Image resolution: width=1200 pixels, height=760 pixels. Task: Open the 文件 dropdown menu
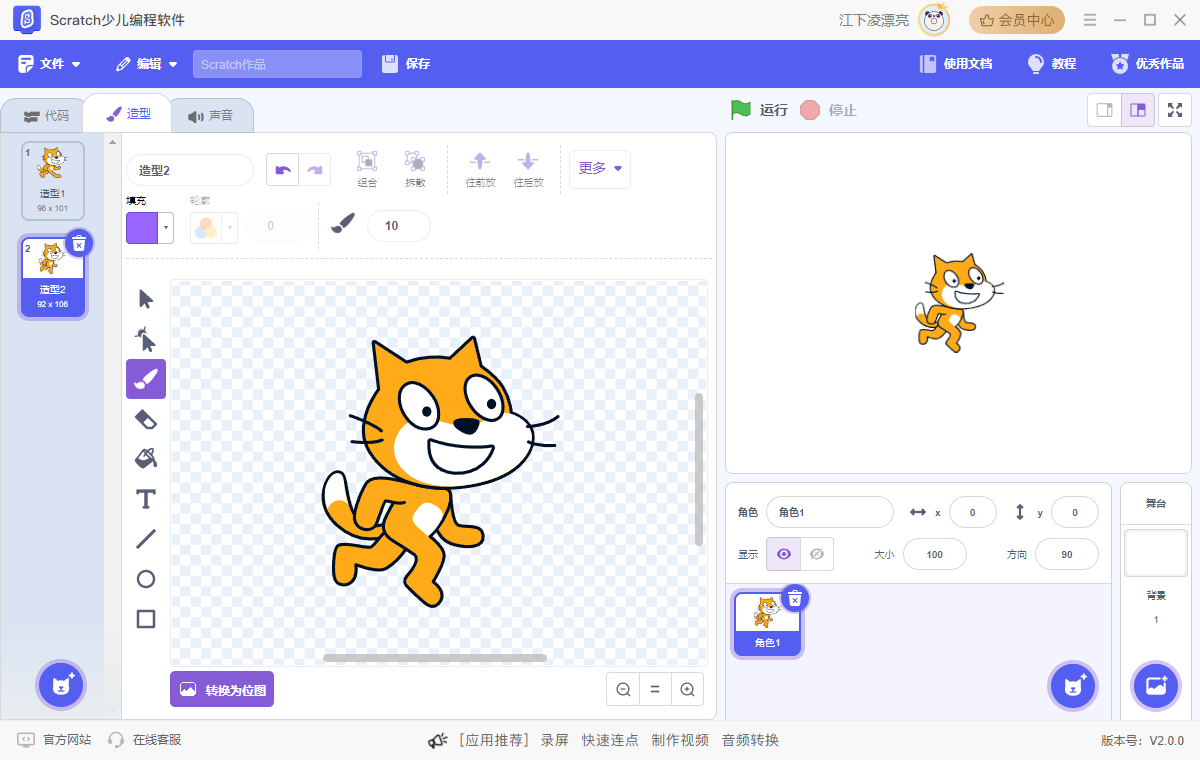coord(49,64)
